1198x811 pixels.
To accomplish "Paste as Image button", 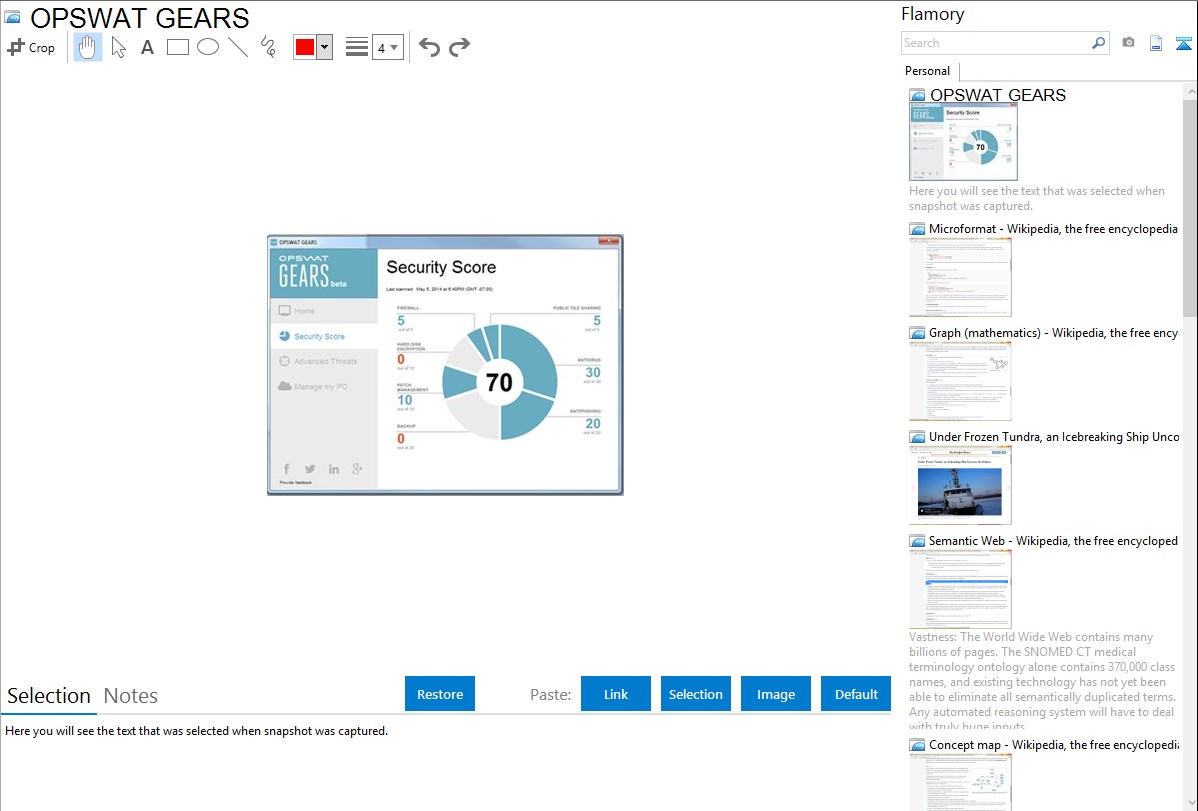I will 775,694.
